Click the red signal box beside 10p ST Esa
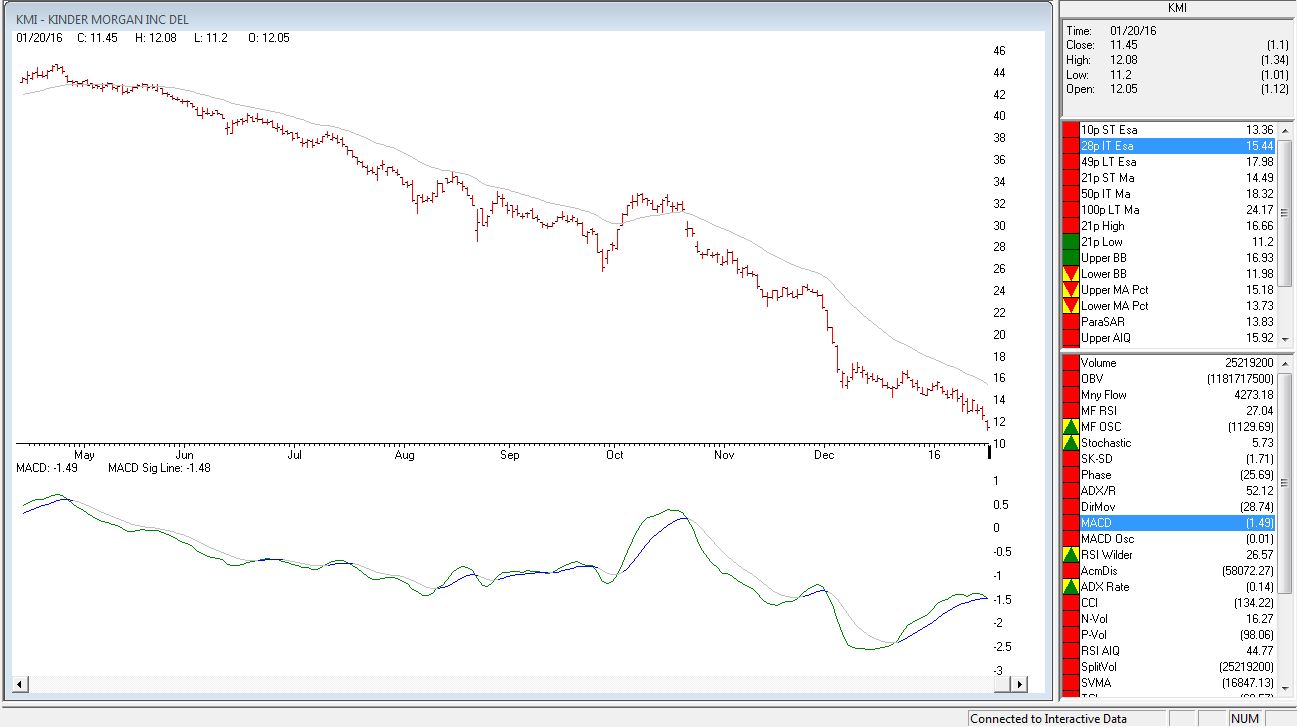Viewport: 1297px width, 727px height. click(1071, 130)
